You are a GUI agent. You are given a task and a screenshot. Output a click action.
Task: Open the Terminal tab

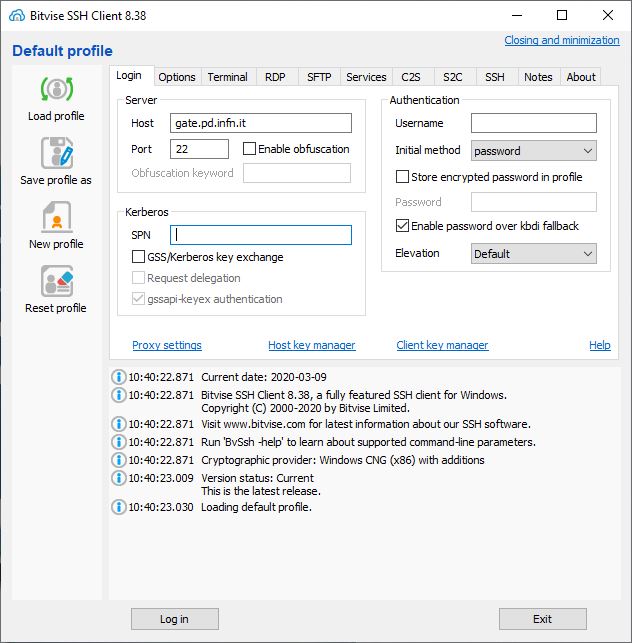point(228,77)
